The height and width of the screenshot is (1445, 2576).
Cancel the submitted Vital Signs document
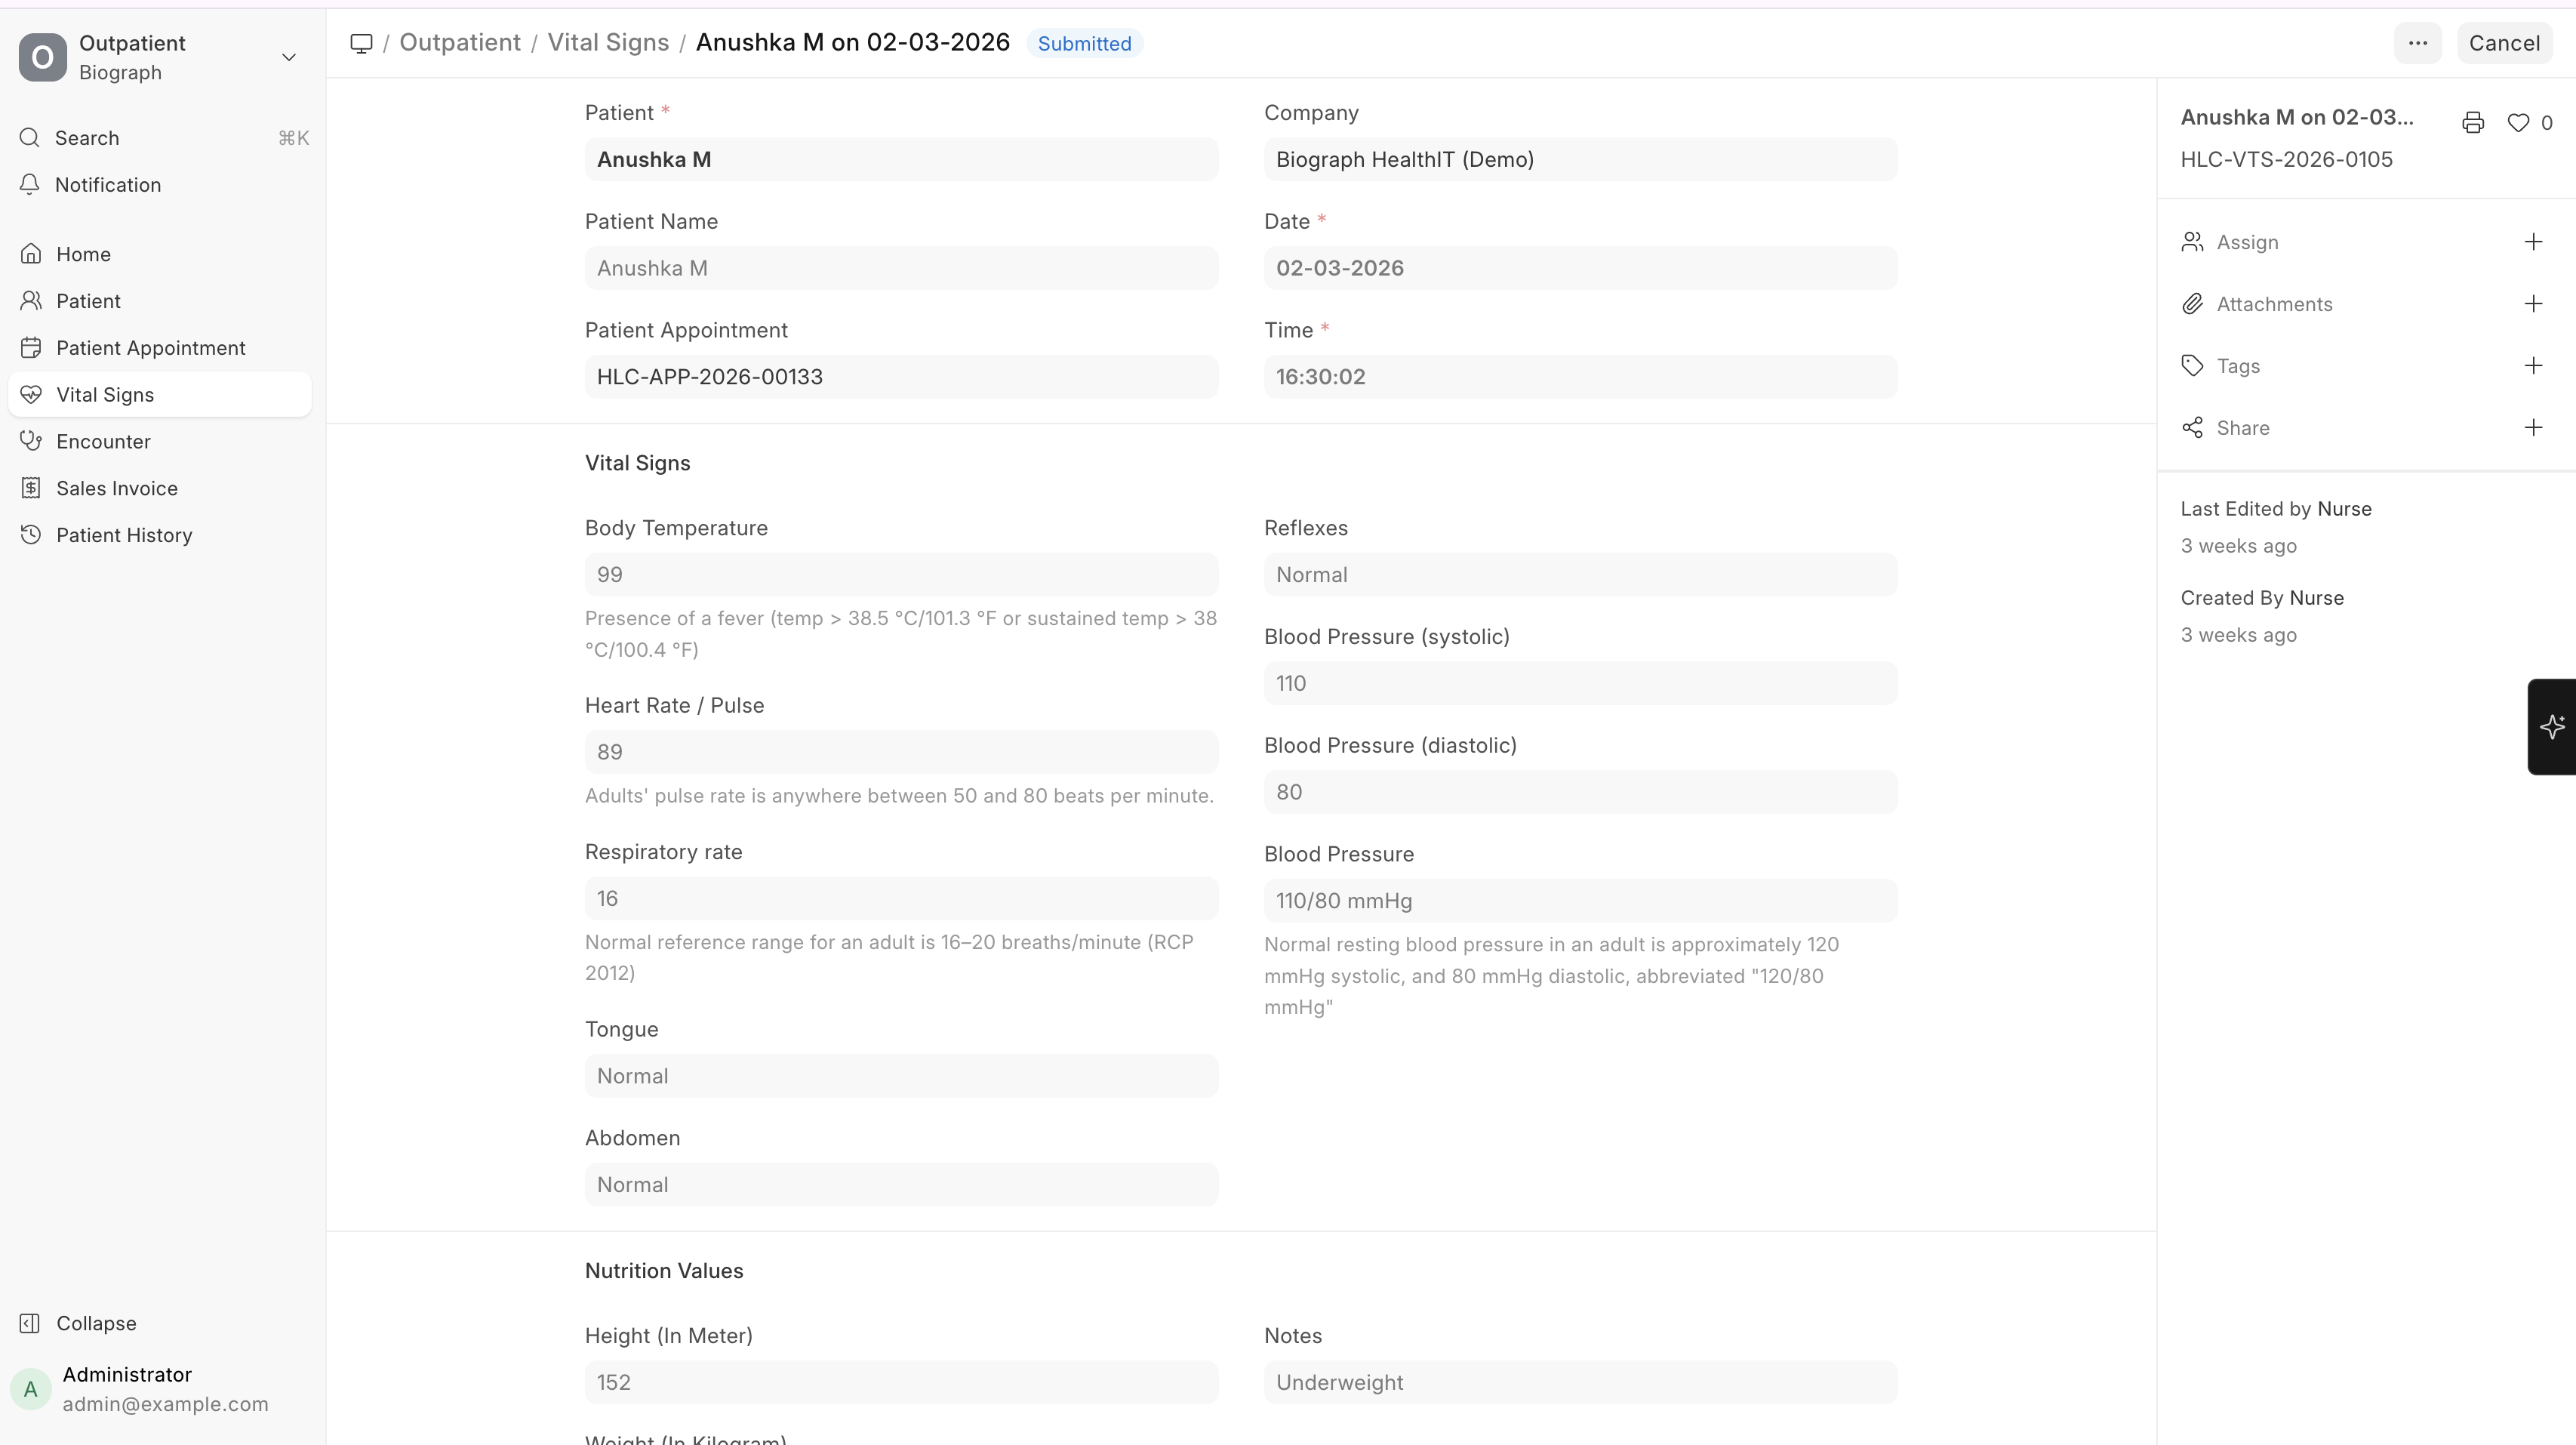[x=2503, y=43]
